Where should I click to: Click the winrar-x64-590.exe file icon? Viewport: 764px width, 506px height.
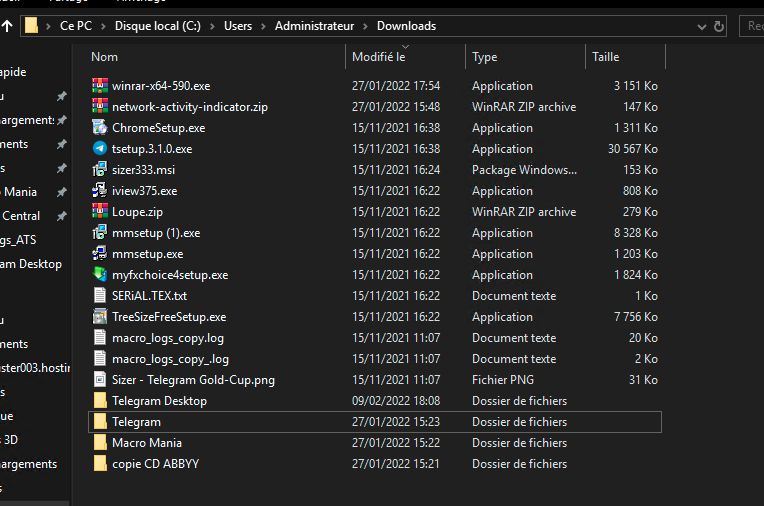[100, 86]
